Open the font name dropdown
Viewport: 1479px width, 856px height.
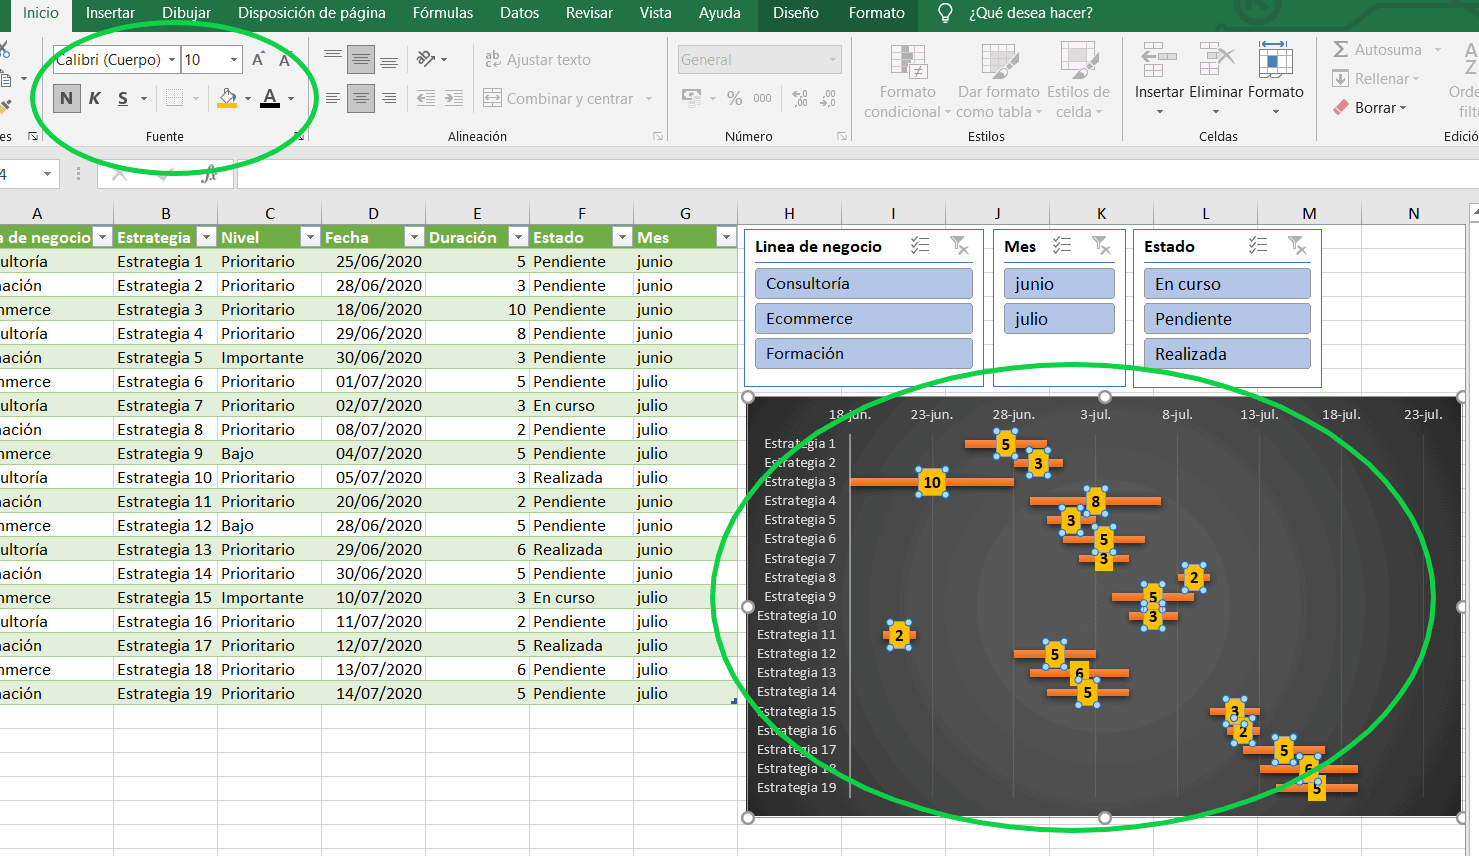[x=172, y=60]
